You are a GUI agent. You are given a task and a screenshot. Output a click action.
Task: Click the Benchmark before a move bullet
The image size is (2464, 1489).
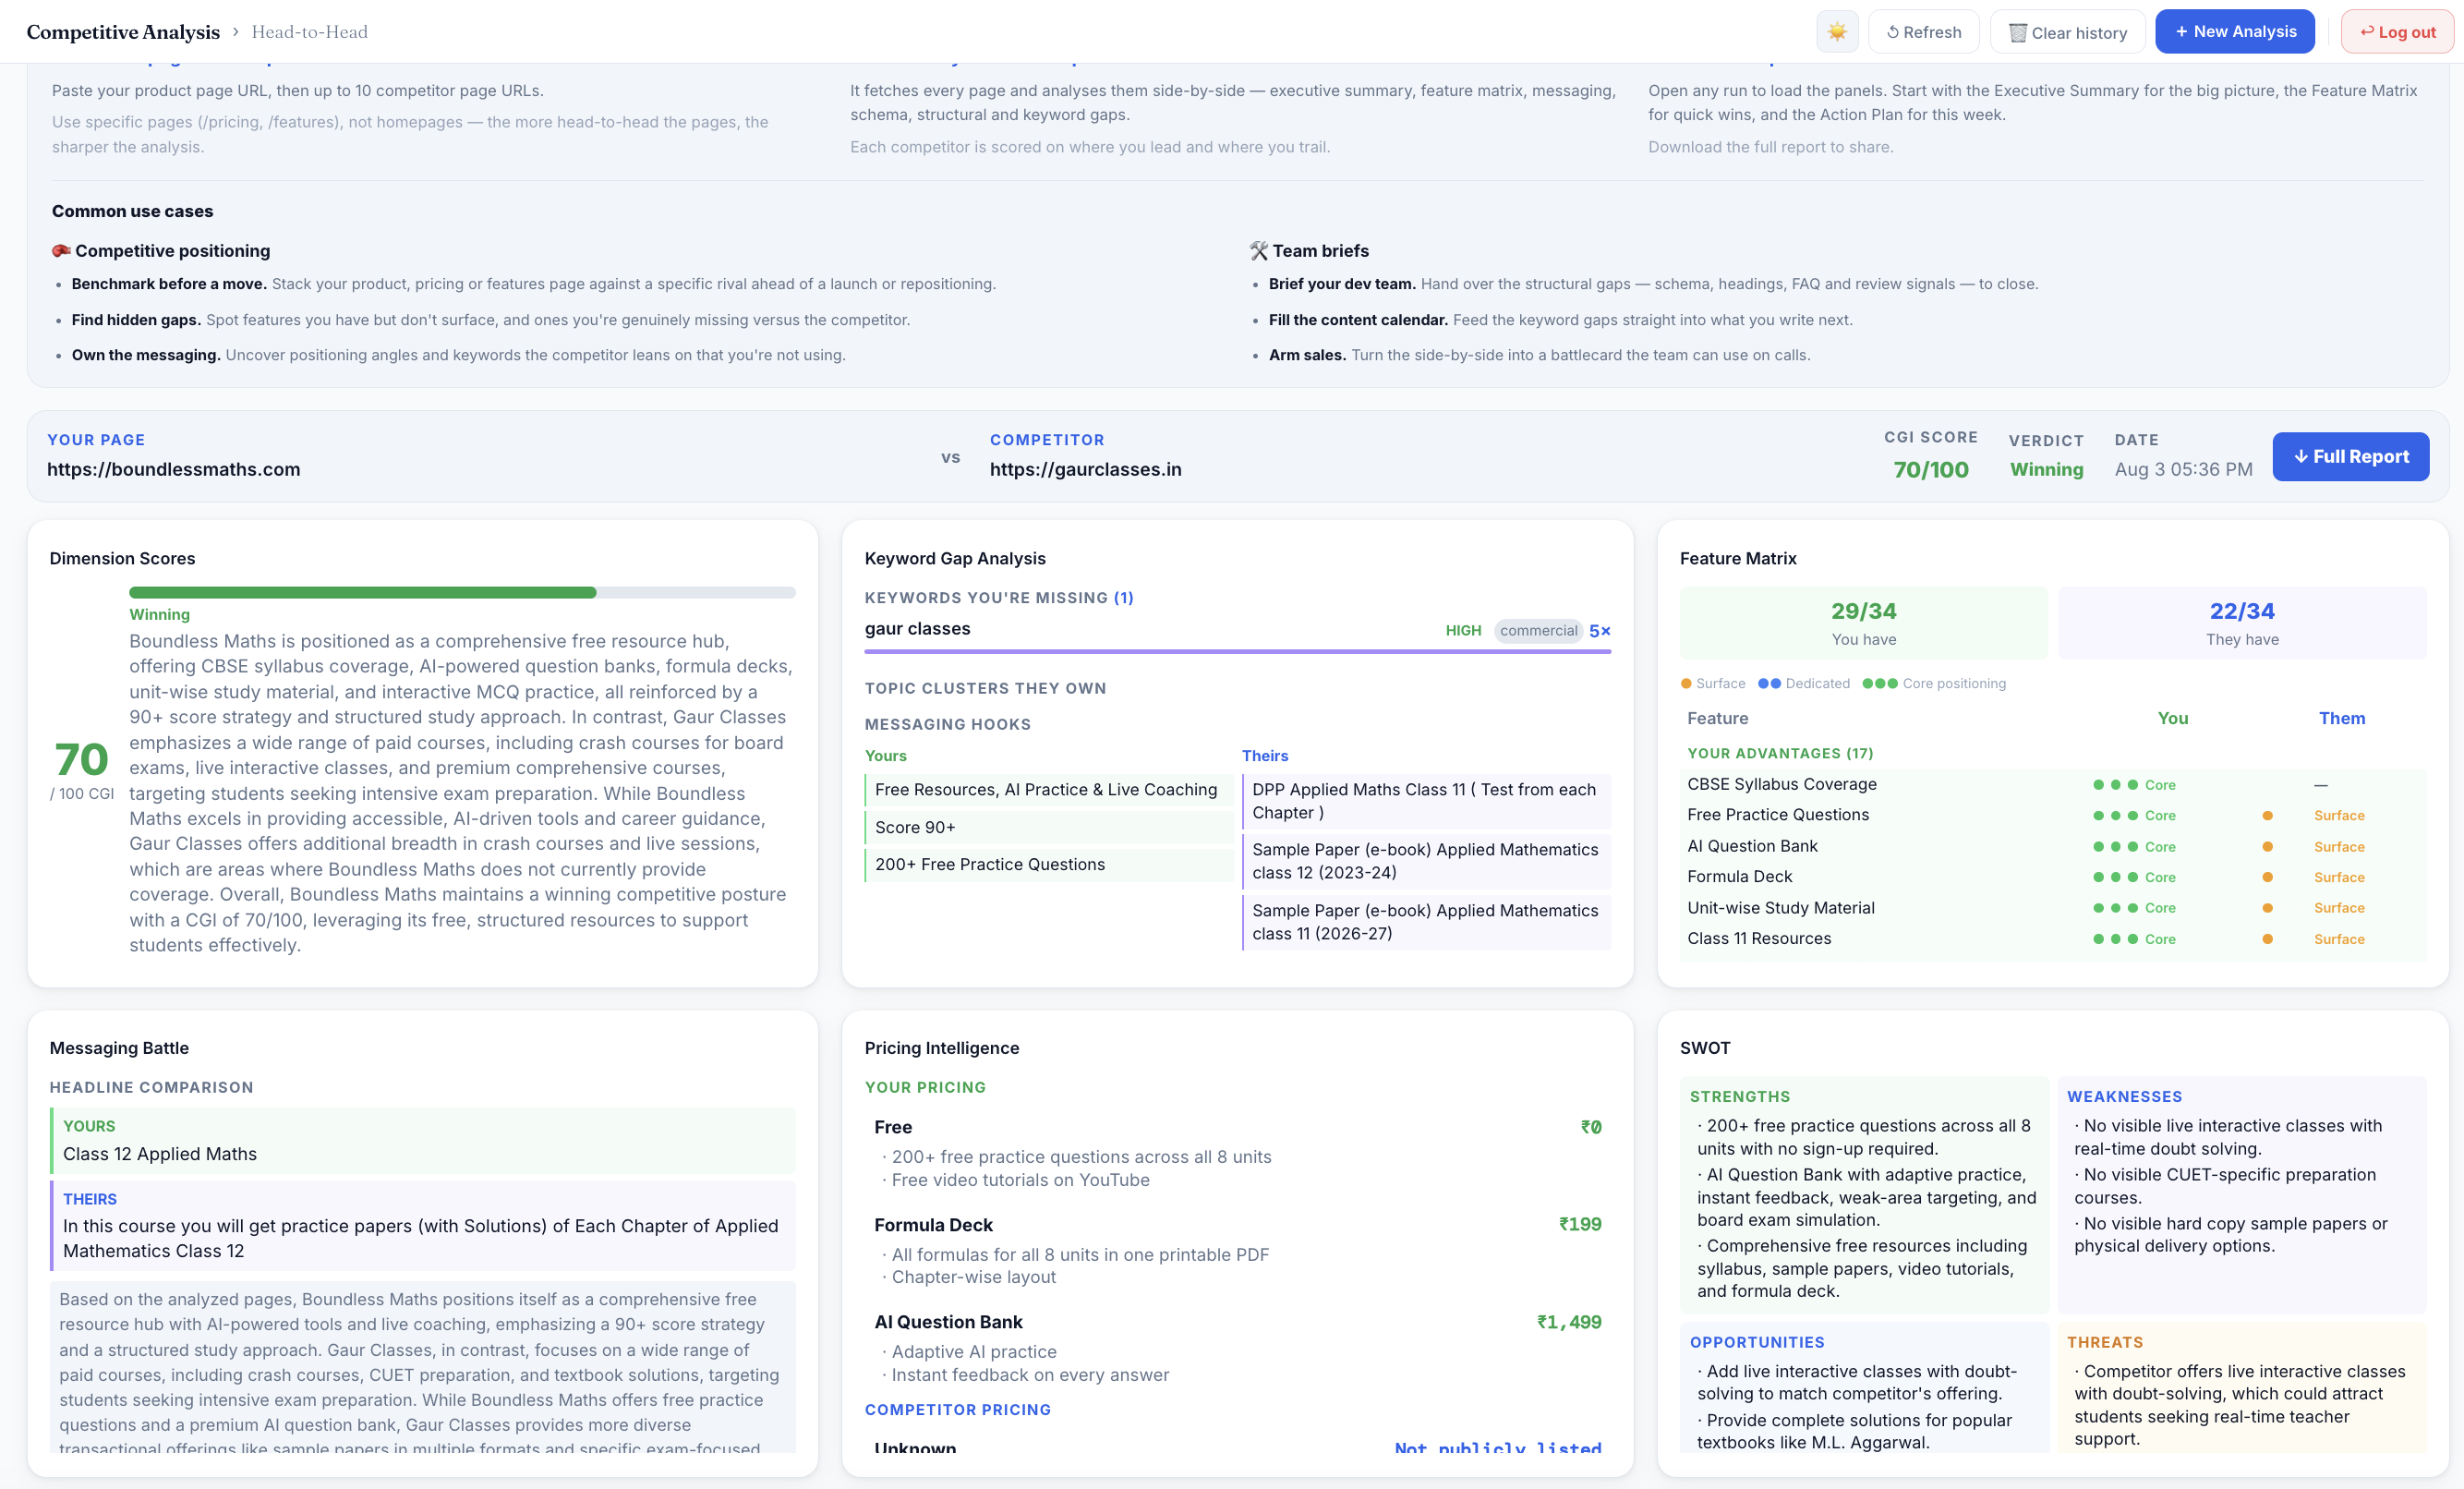(533, 284)
